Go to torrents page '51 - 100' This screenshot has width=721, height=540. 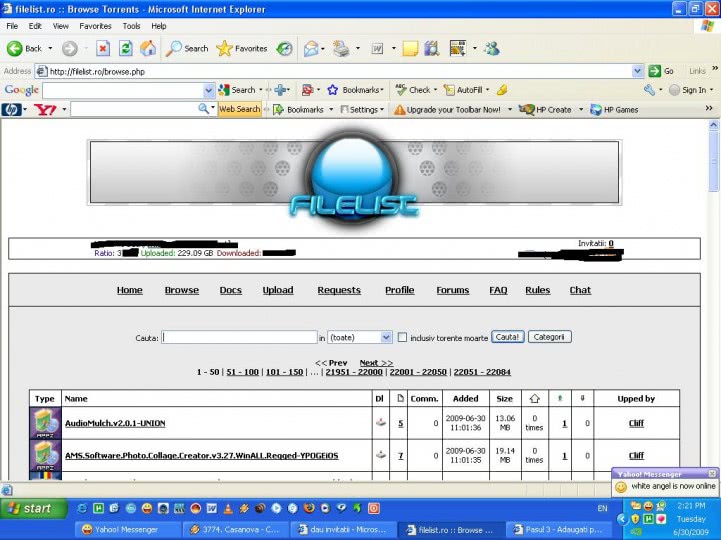242,372
